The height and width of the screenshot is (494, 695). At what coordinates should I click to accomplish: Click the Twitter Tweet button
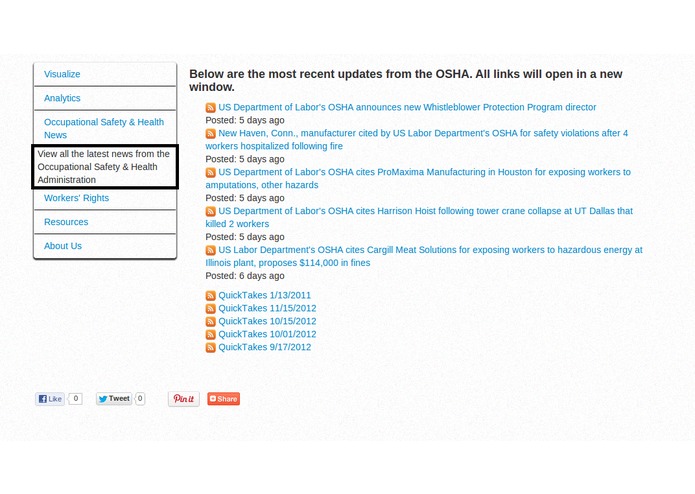[114, 399]
